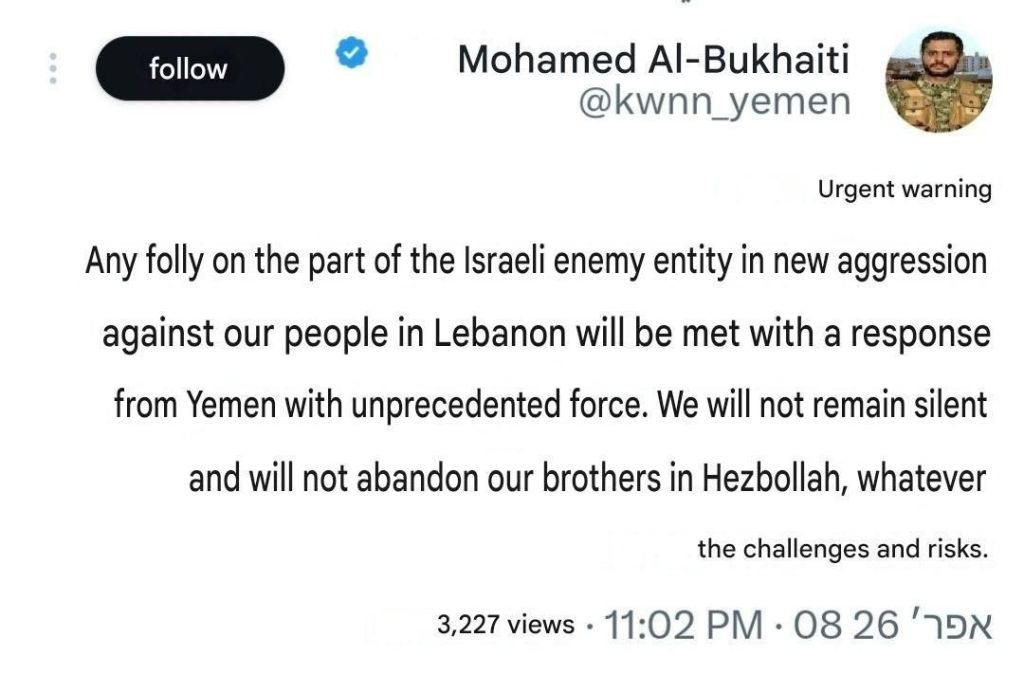Screen dimensions: 1024x674
Task: Click the word "Lebanon" in the tweet
Action: pos(499,334)
